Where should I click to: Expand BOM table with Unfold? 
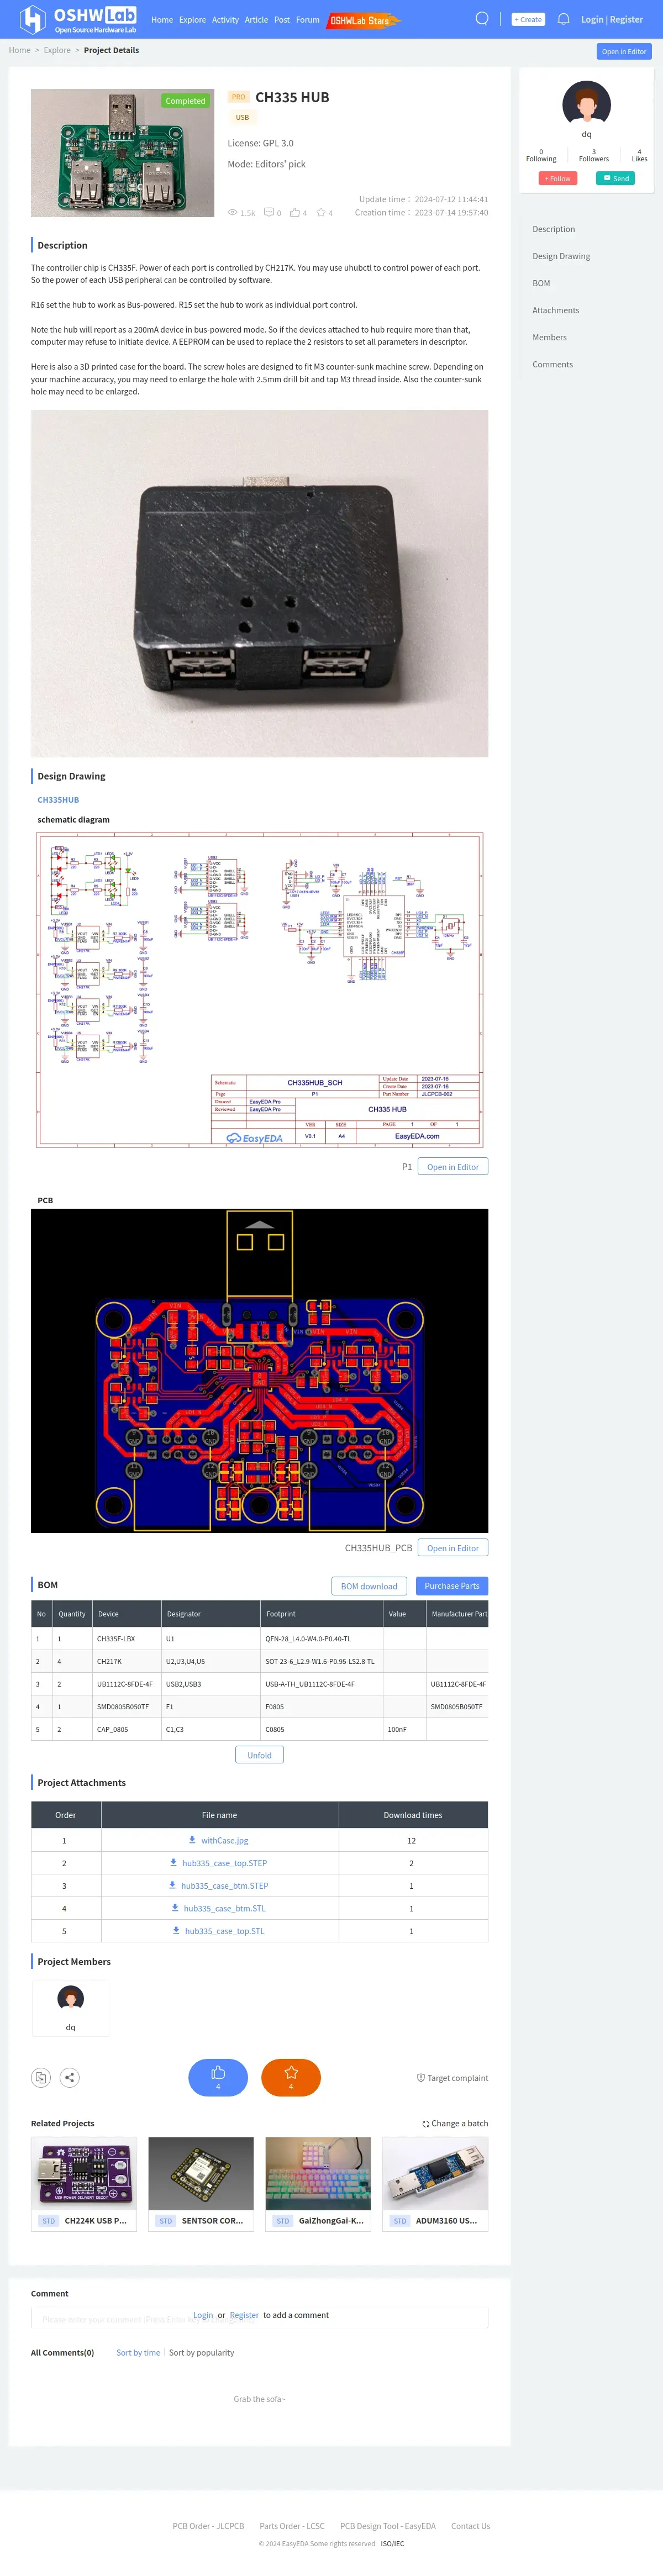(x=259, y=1754)
